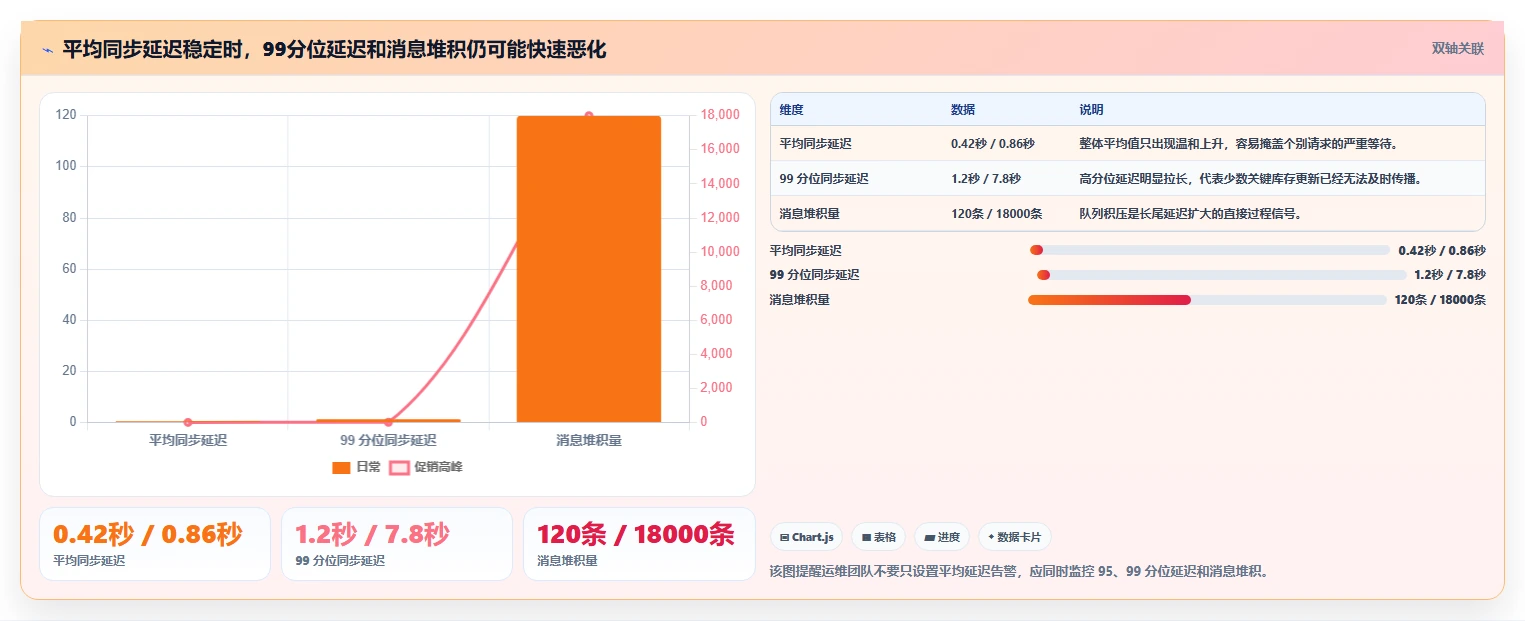Click the table cell 0.42秒 / 0.86秒

[993, 144]
